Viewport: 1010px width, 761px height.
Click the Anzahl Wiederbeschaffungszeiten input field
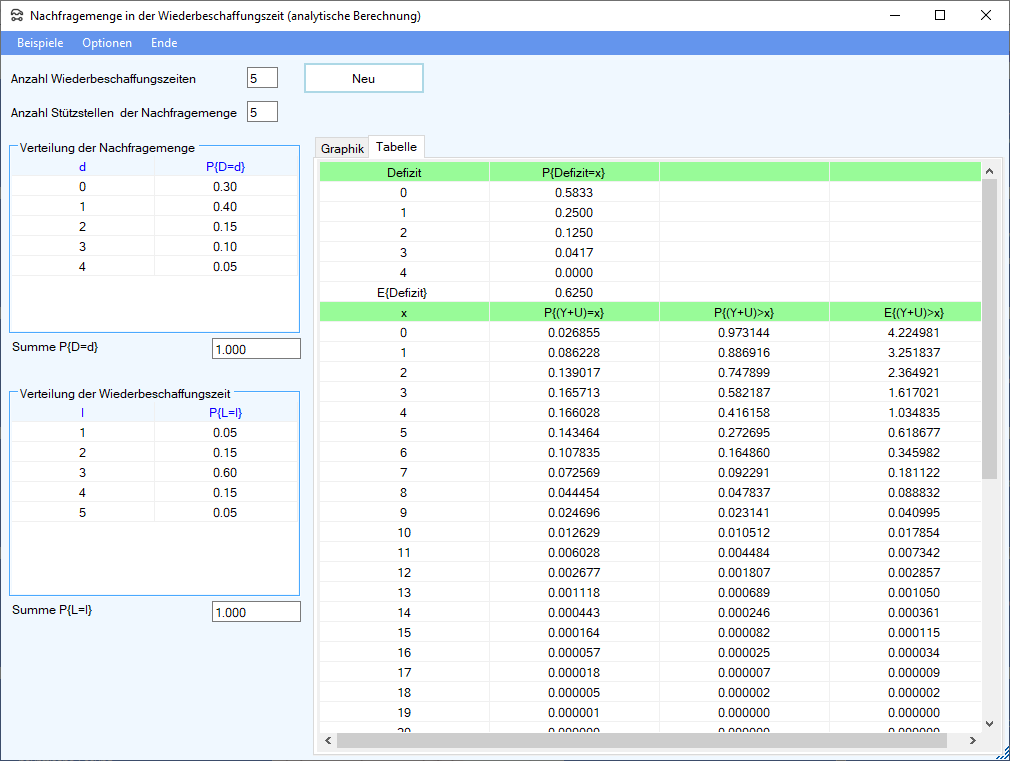[262, 78]
